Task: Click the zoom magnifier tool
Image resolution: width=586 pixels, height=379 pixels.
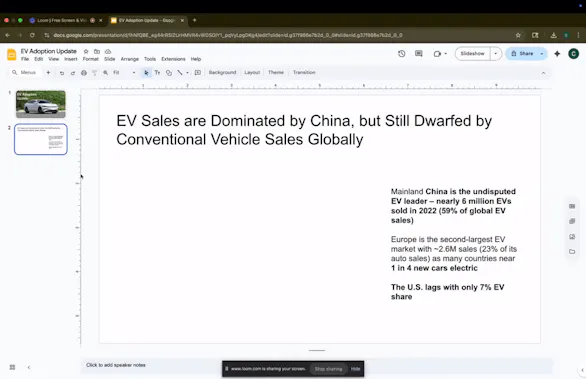Action: tap(106, 73)
